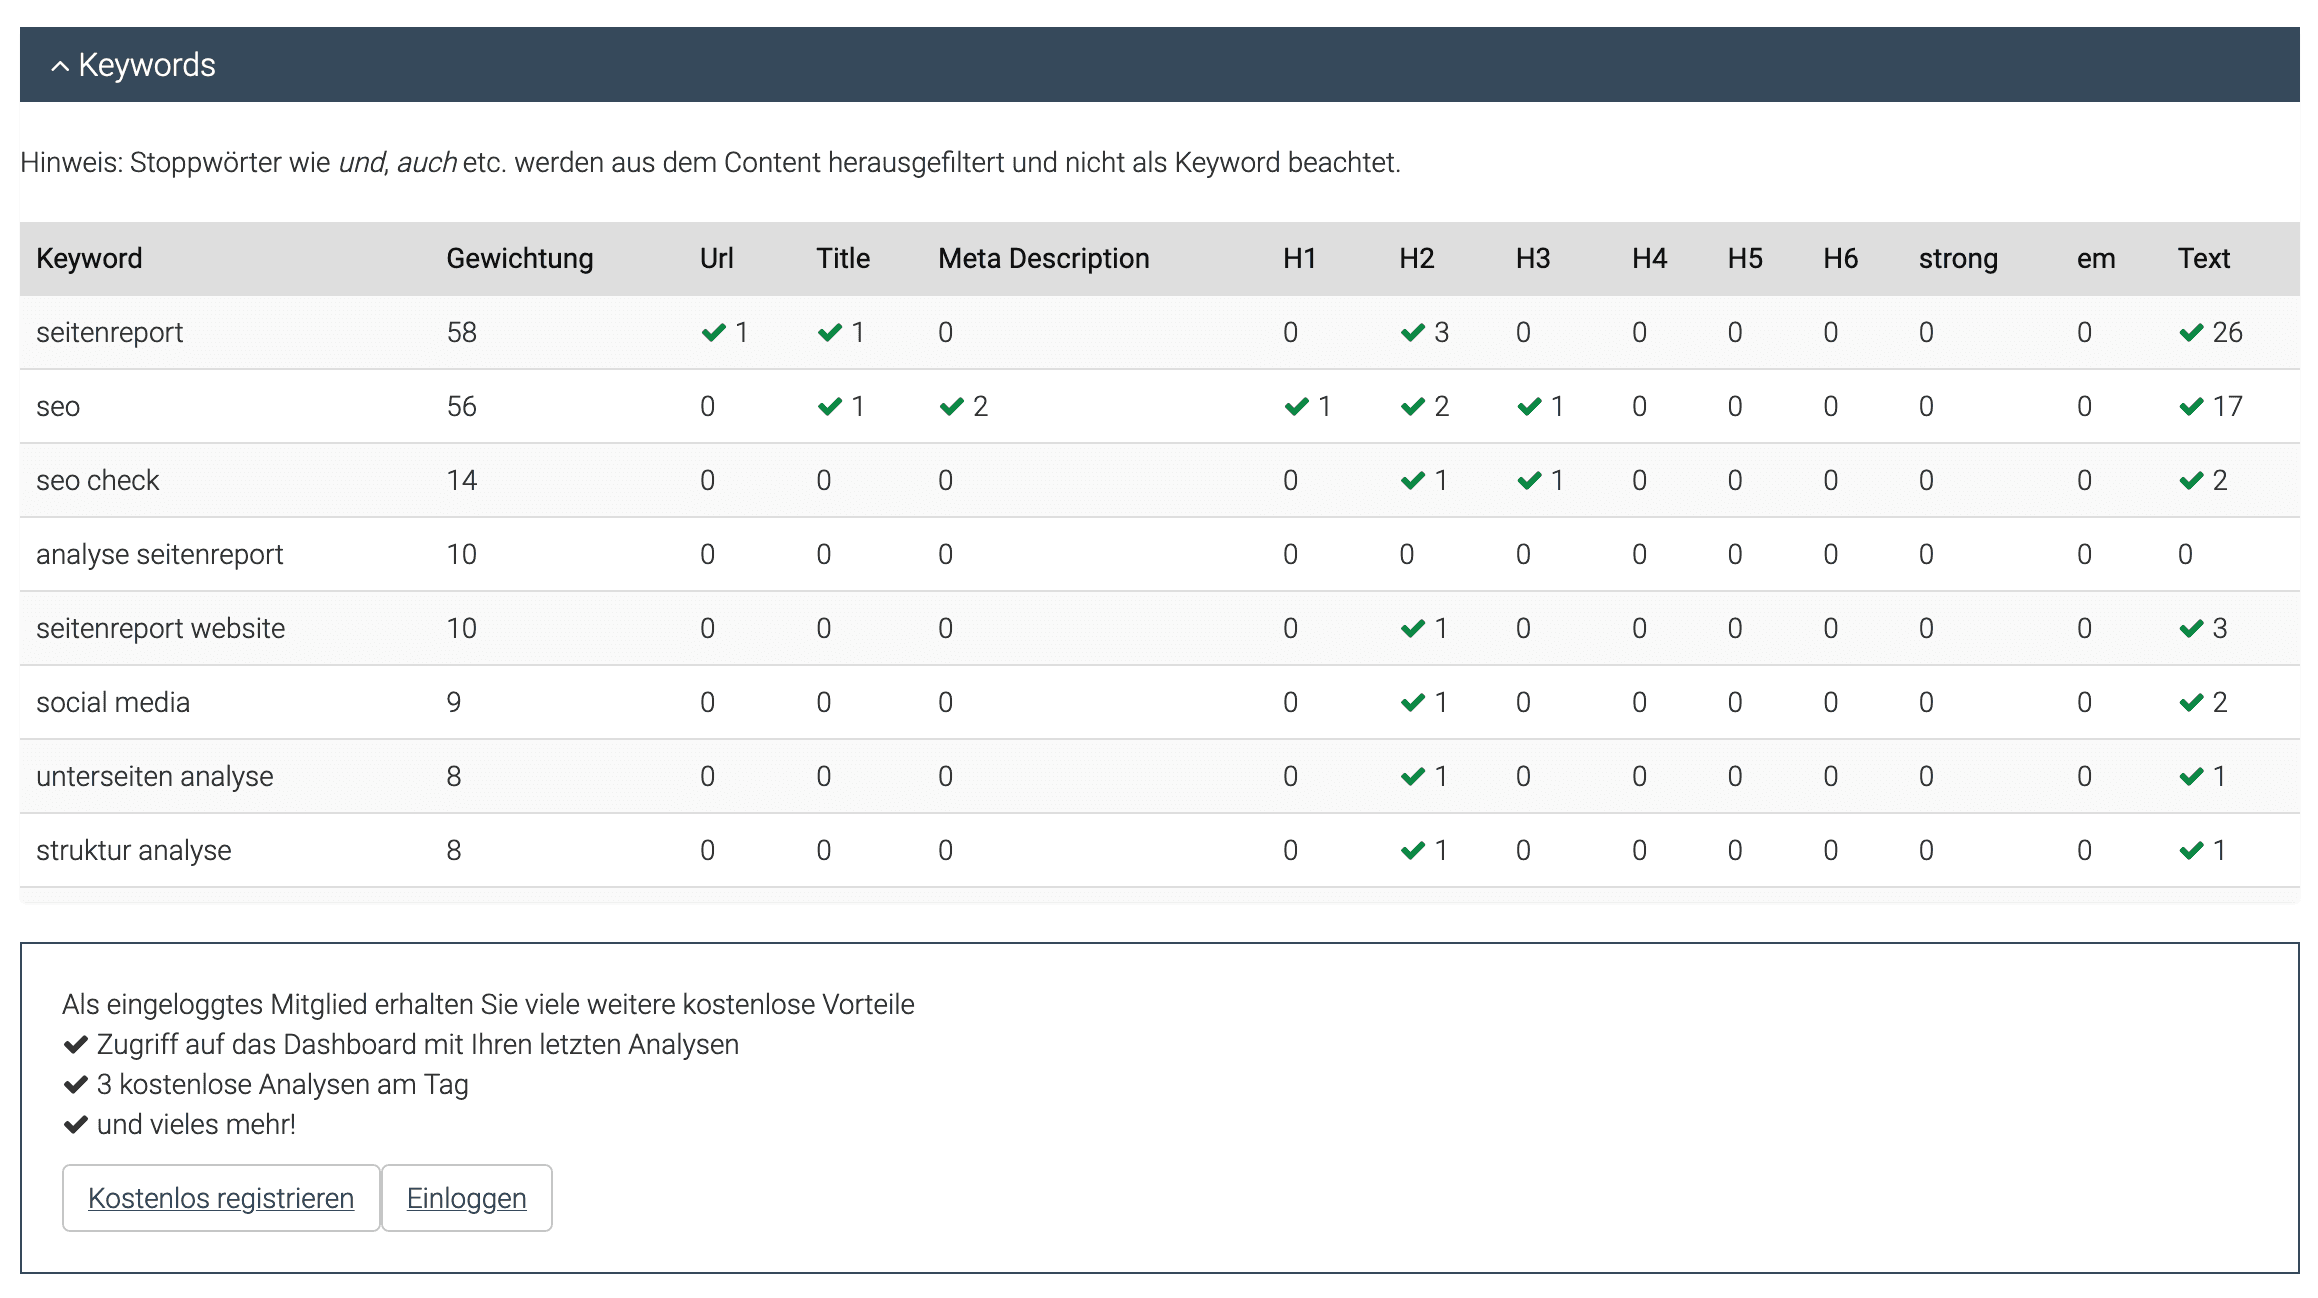Click the Gewichtung column header

[x=519, y=258]
